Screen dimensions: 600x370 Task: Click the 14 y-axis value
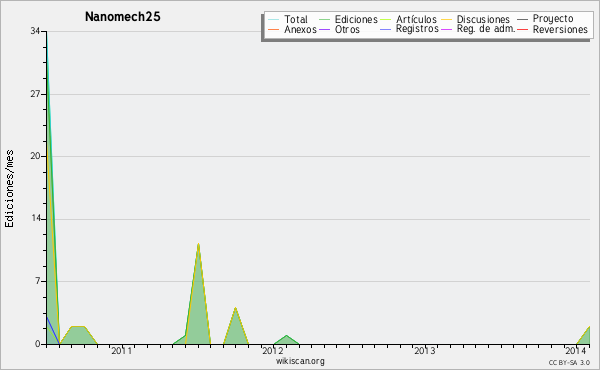click(x=35, y=219)
